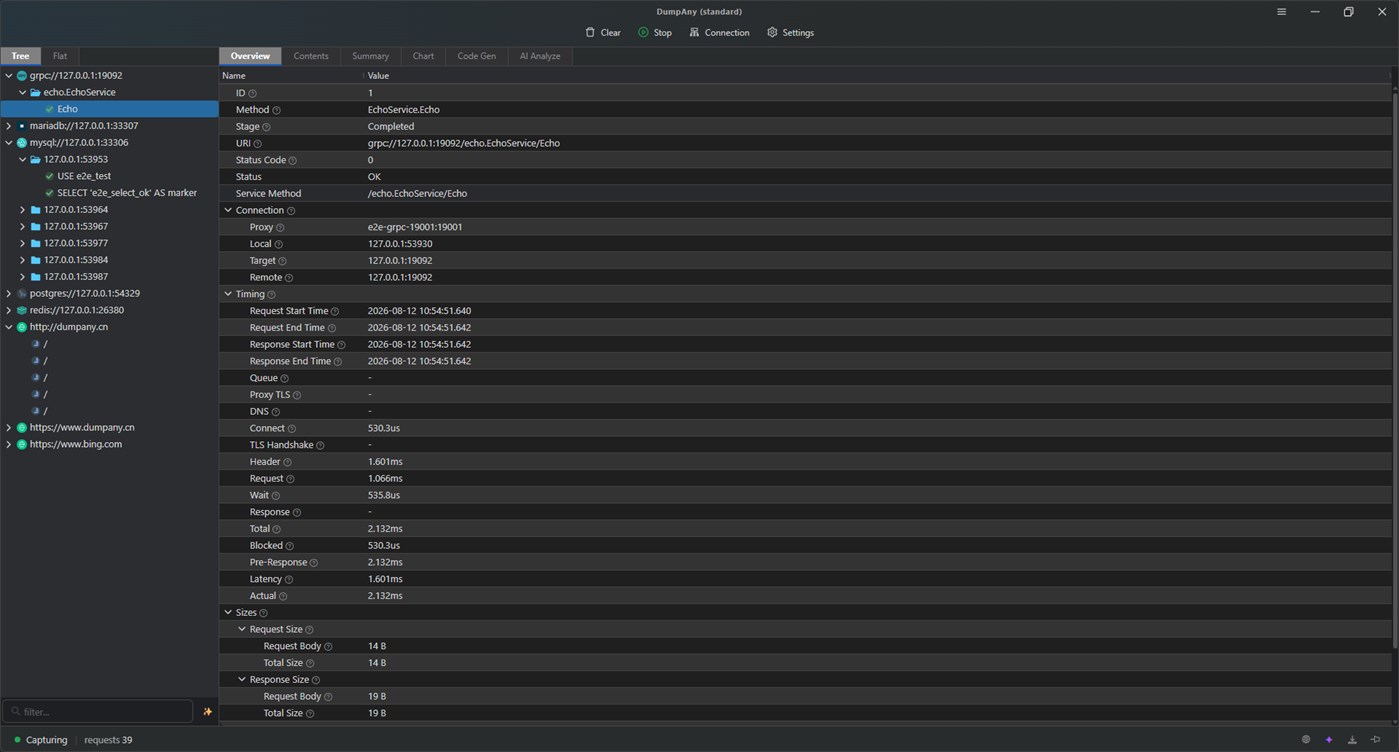Click the download icon in the status bar
This screenshot has width=1399, height=752.
pyautogui.click(x=1352, y=740)
